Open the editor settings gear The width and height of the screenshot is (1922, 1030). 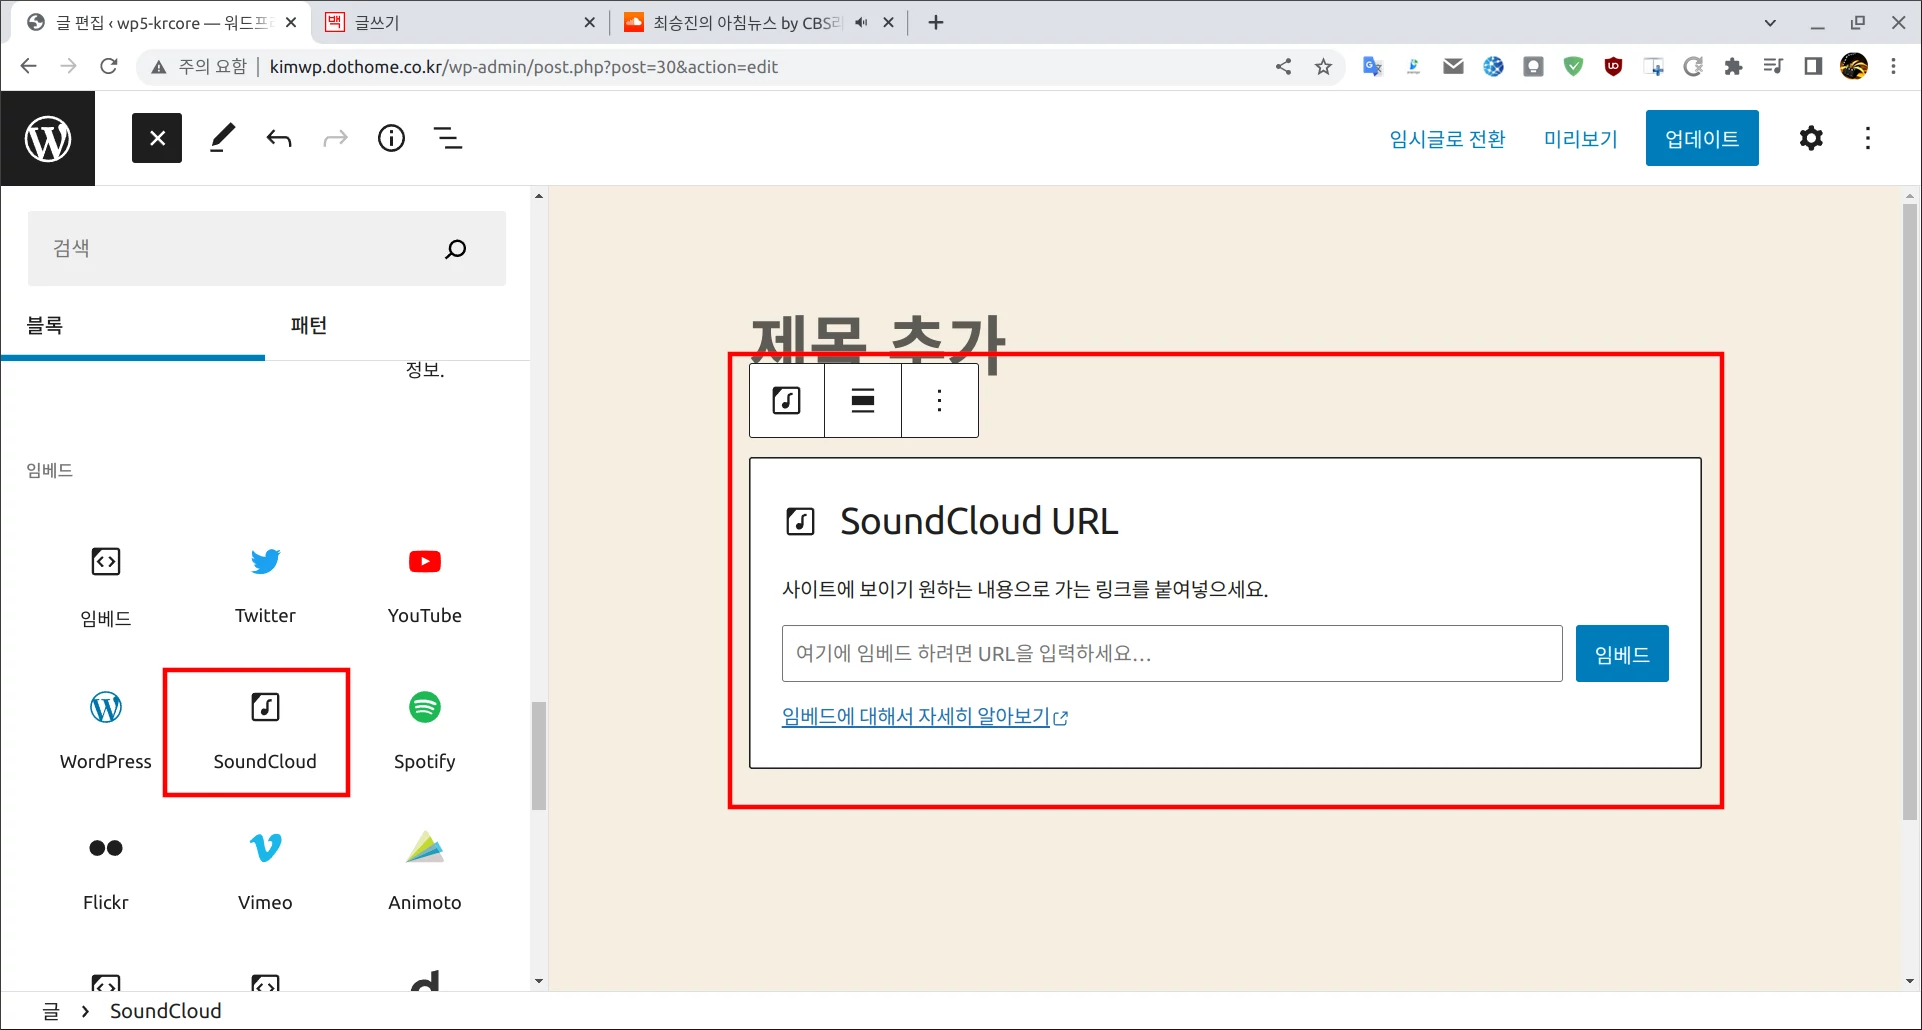(x=1810, y=138)
